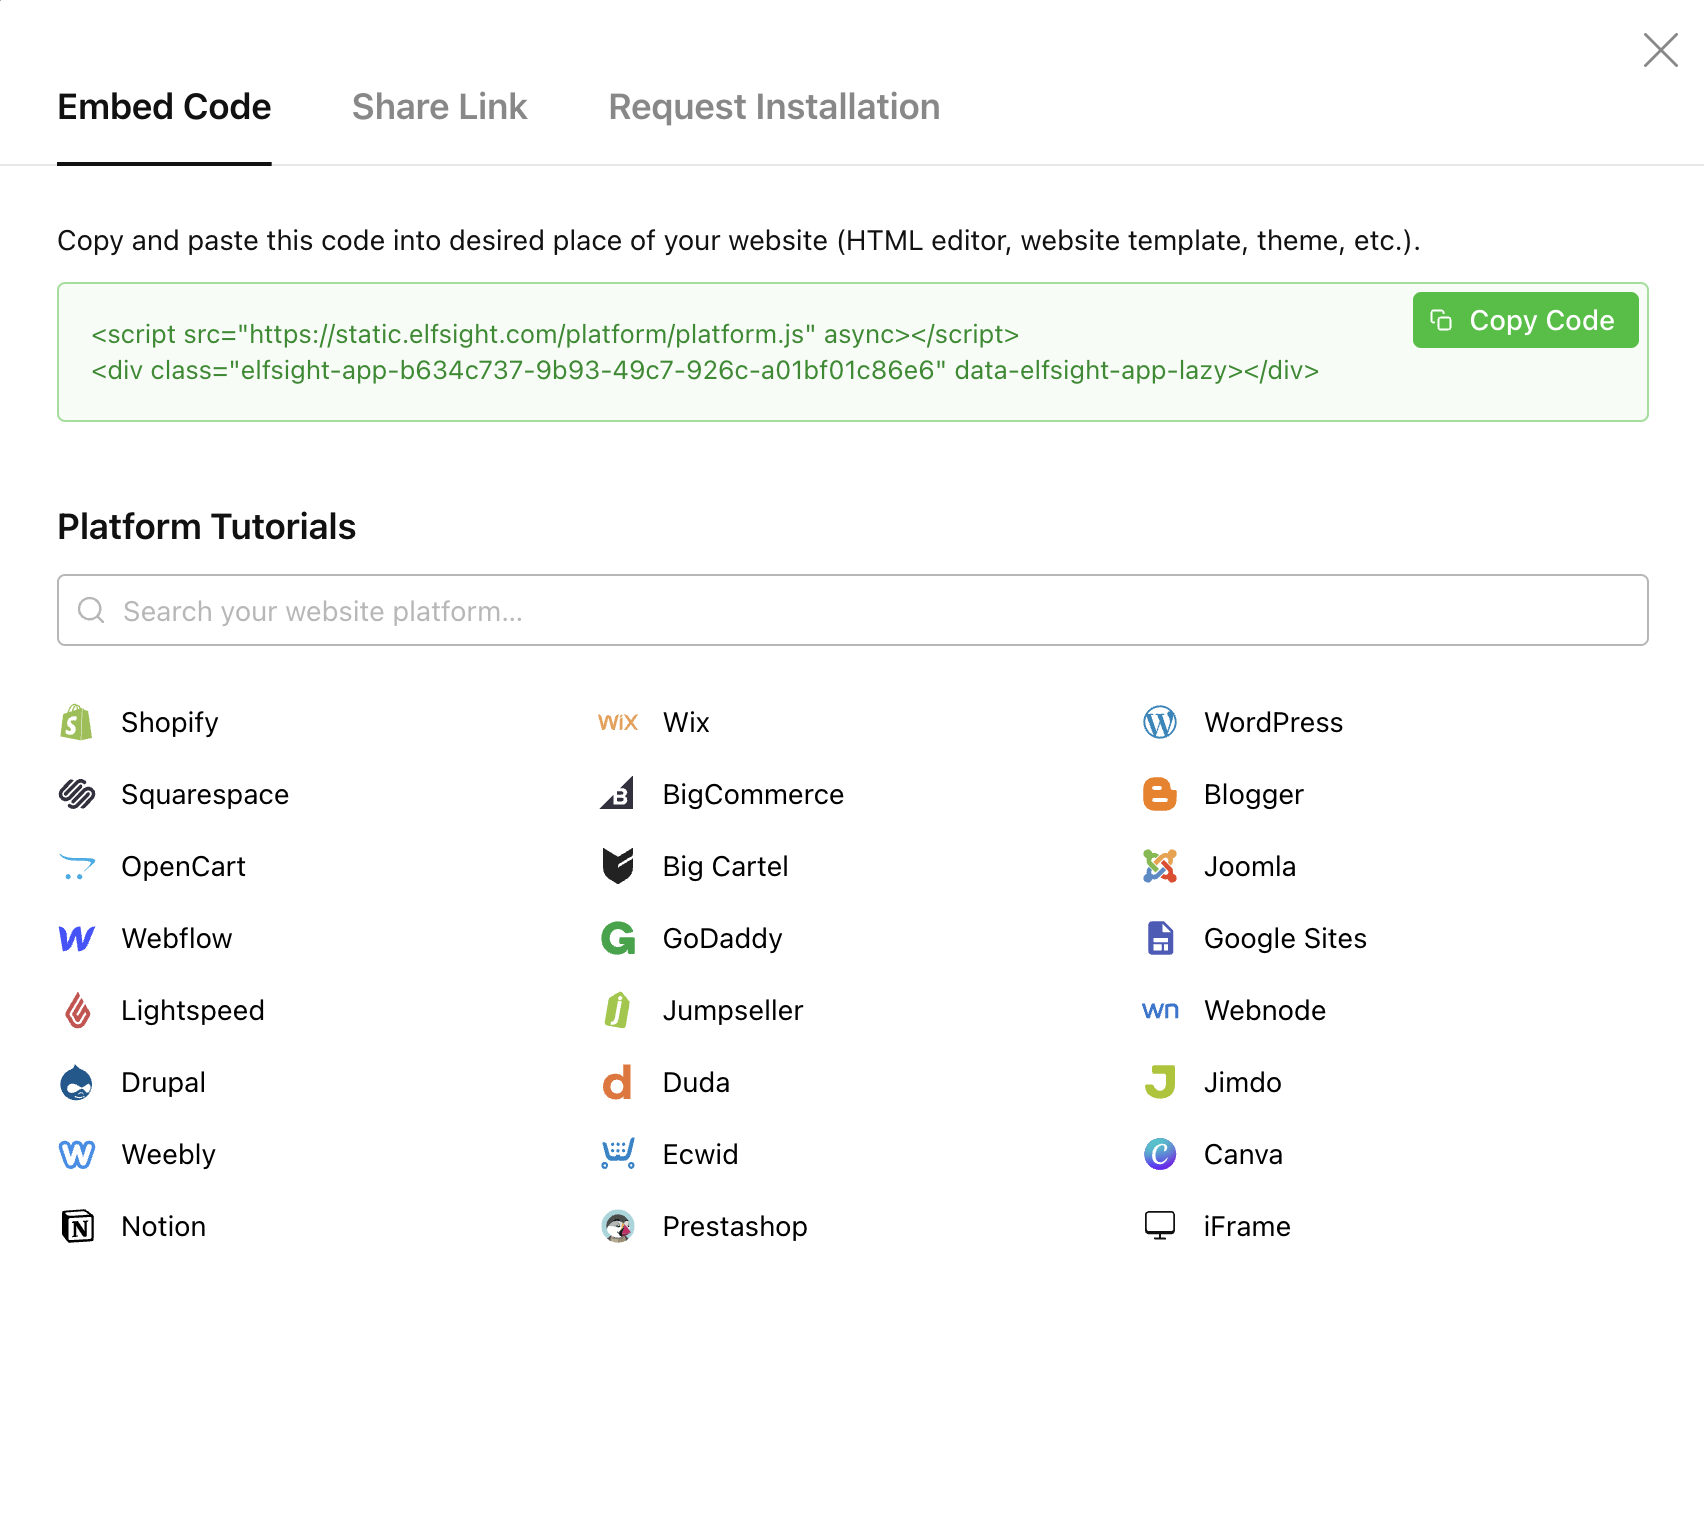1704x1520 pixels.
Task: Click the GoDaddy logo icon
Action: coord(618,938)
